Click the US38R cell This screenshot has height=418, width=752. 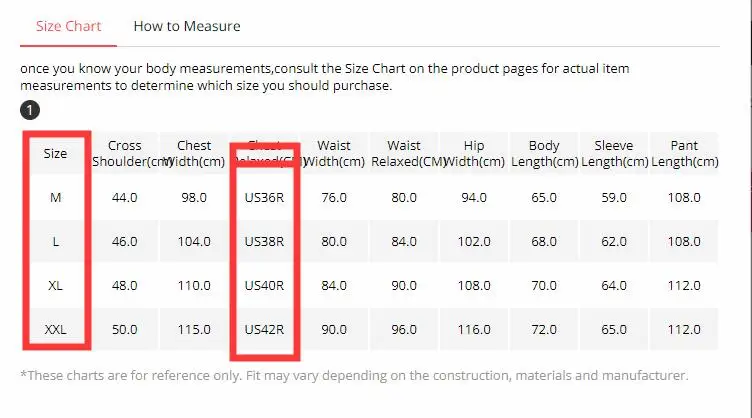pos(264,242)
